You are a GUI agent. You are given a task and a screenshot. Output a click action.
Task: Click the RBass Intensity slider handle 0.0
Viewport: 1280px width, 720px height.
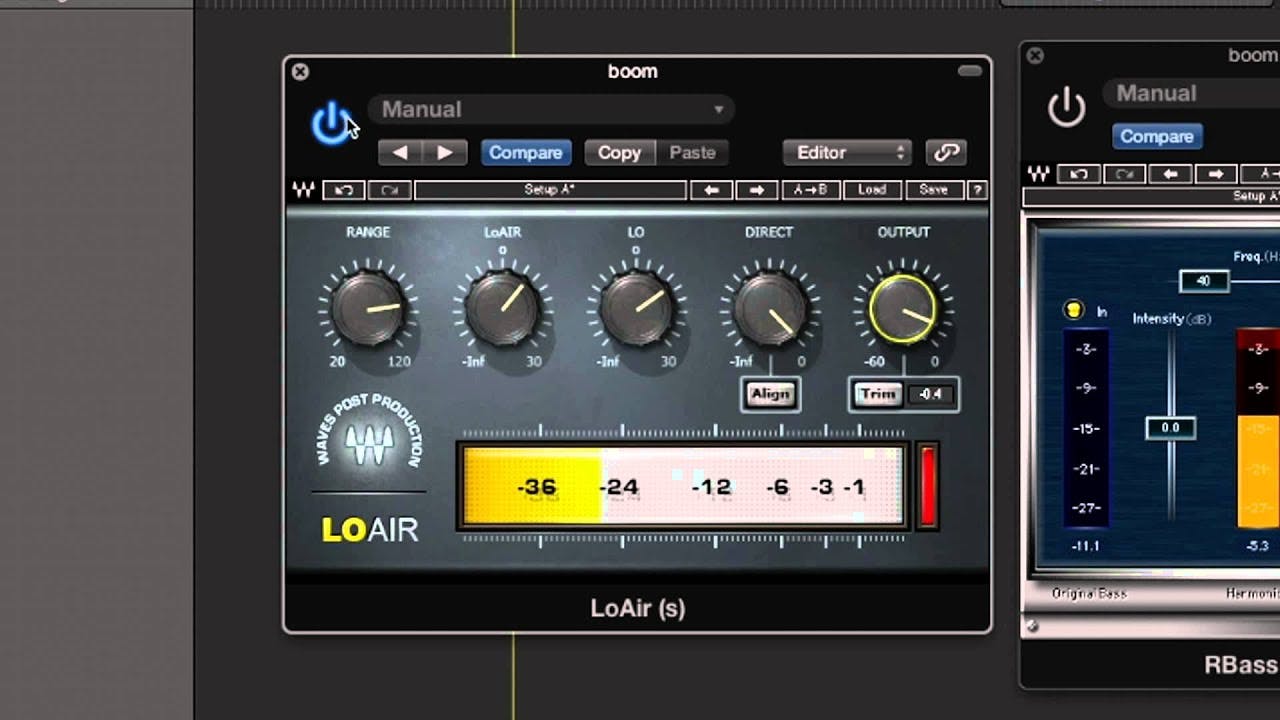(x=1170, y=428)
